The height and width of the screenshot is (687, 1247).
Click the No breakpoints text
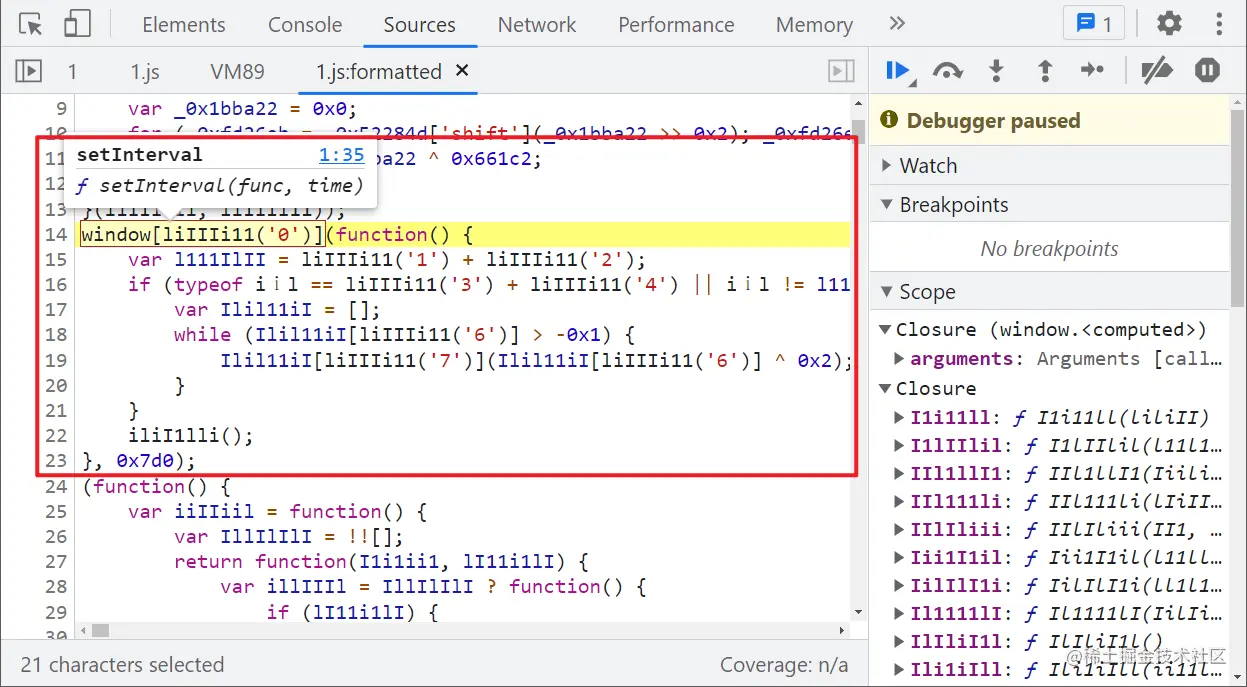(1049, 249)
